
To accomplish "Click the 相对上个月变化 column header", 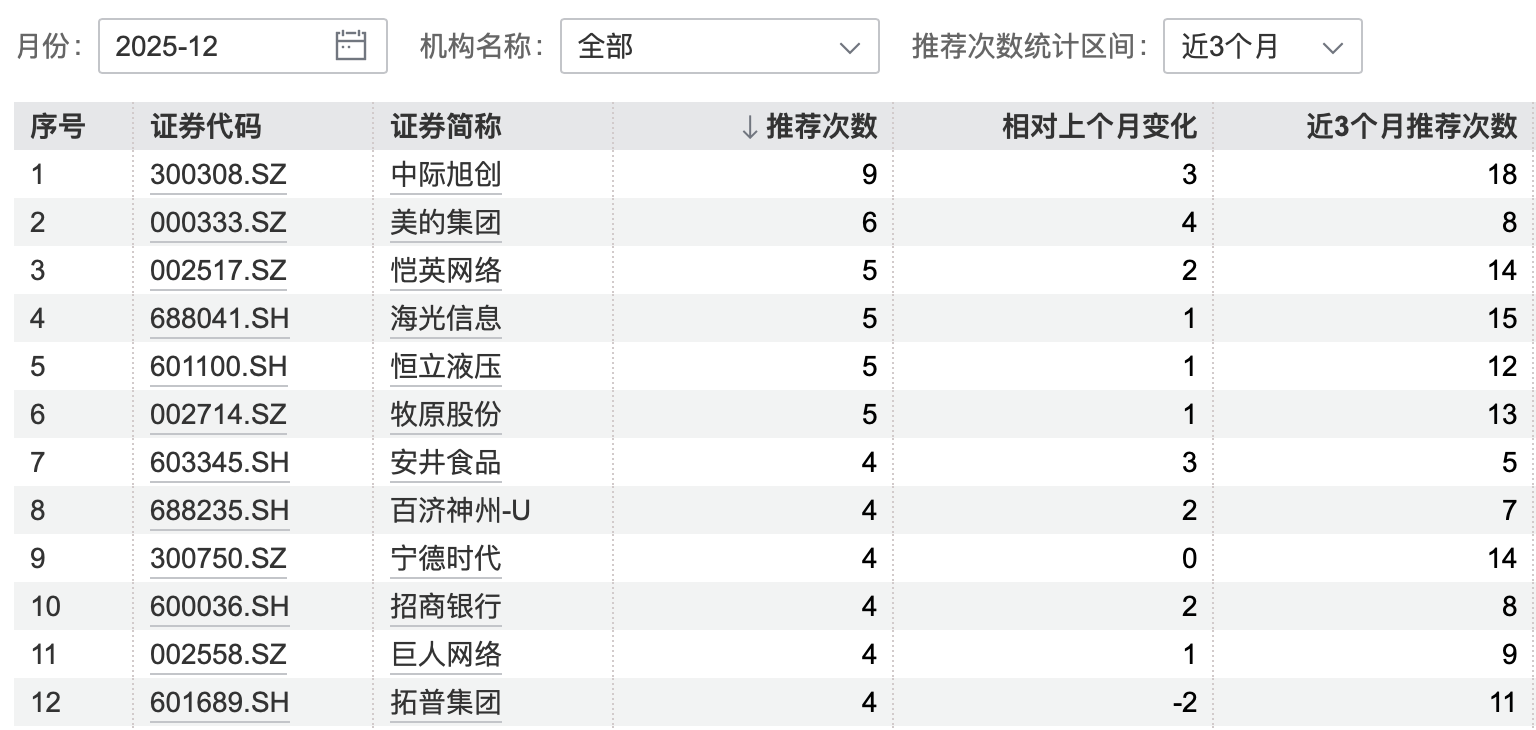I will click(1099, 127).
